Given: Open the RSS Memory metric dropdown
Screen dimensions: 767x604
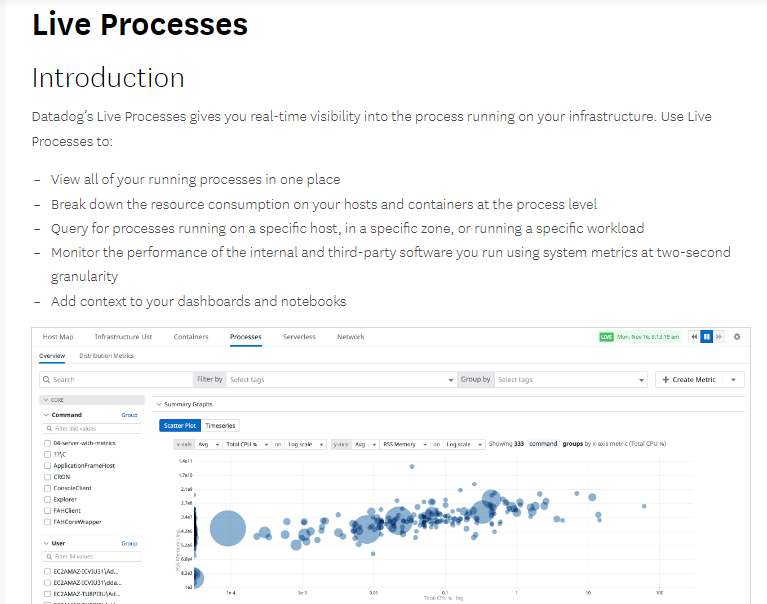Looking at the screenshot, I should tap(405, 444).
